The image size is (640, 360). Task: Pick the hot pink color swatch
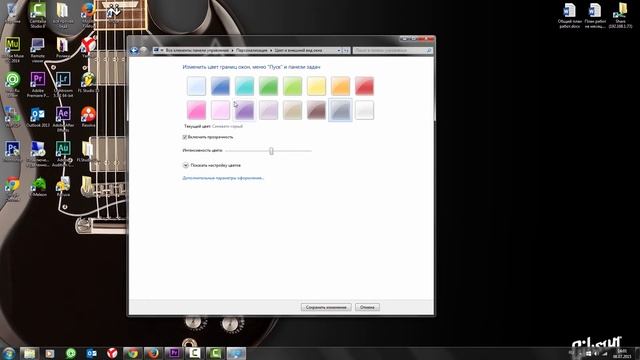tap(196, 110)
